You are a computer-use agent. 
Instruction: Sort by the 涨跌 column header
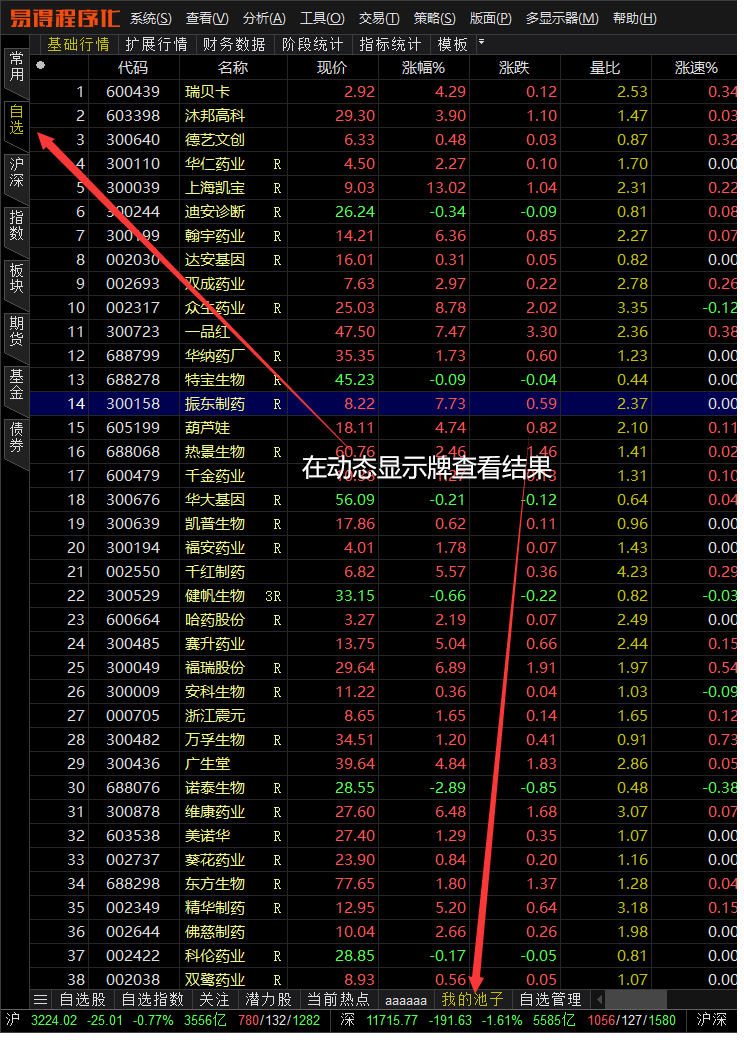pyautogui.click(x=514, y=68)
